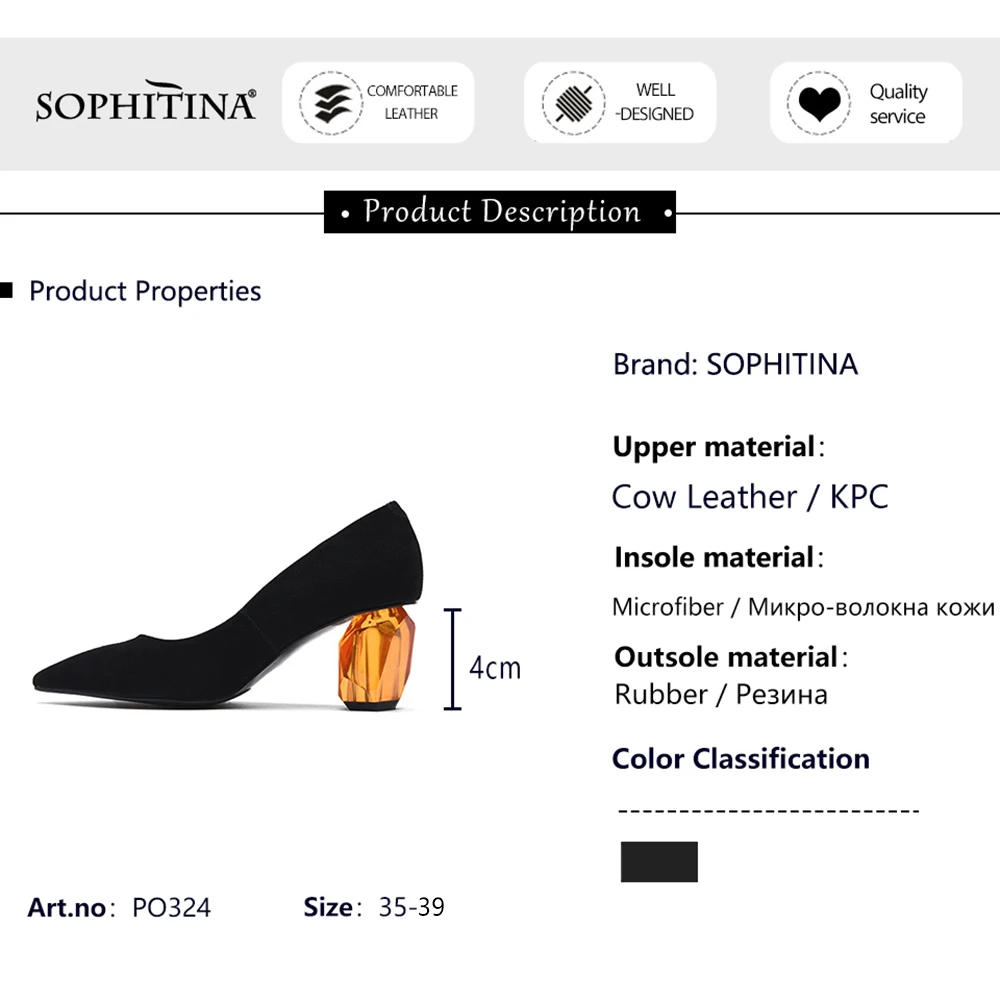The height and width of the screenshot is (1000, 1000).
Task: Open the Product Description banner
Action: click(499, 212)
